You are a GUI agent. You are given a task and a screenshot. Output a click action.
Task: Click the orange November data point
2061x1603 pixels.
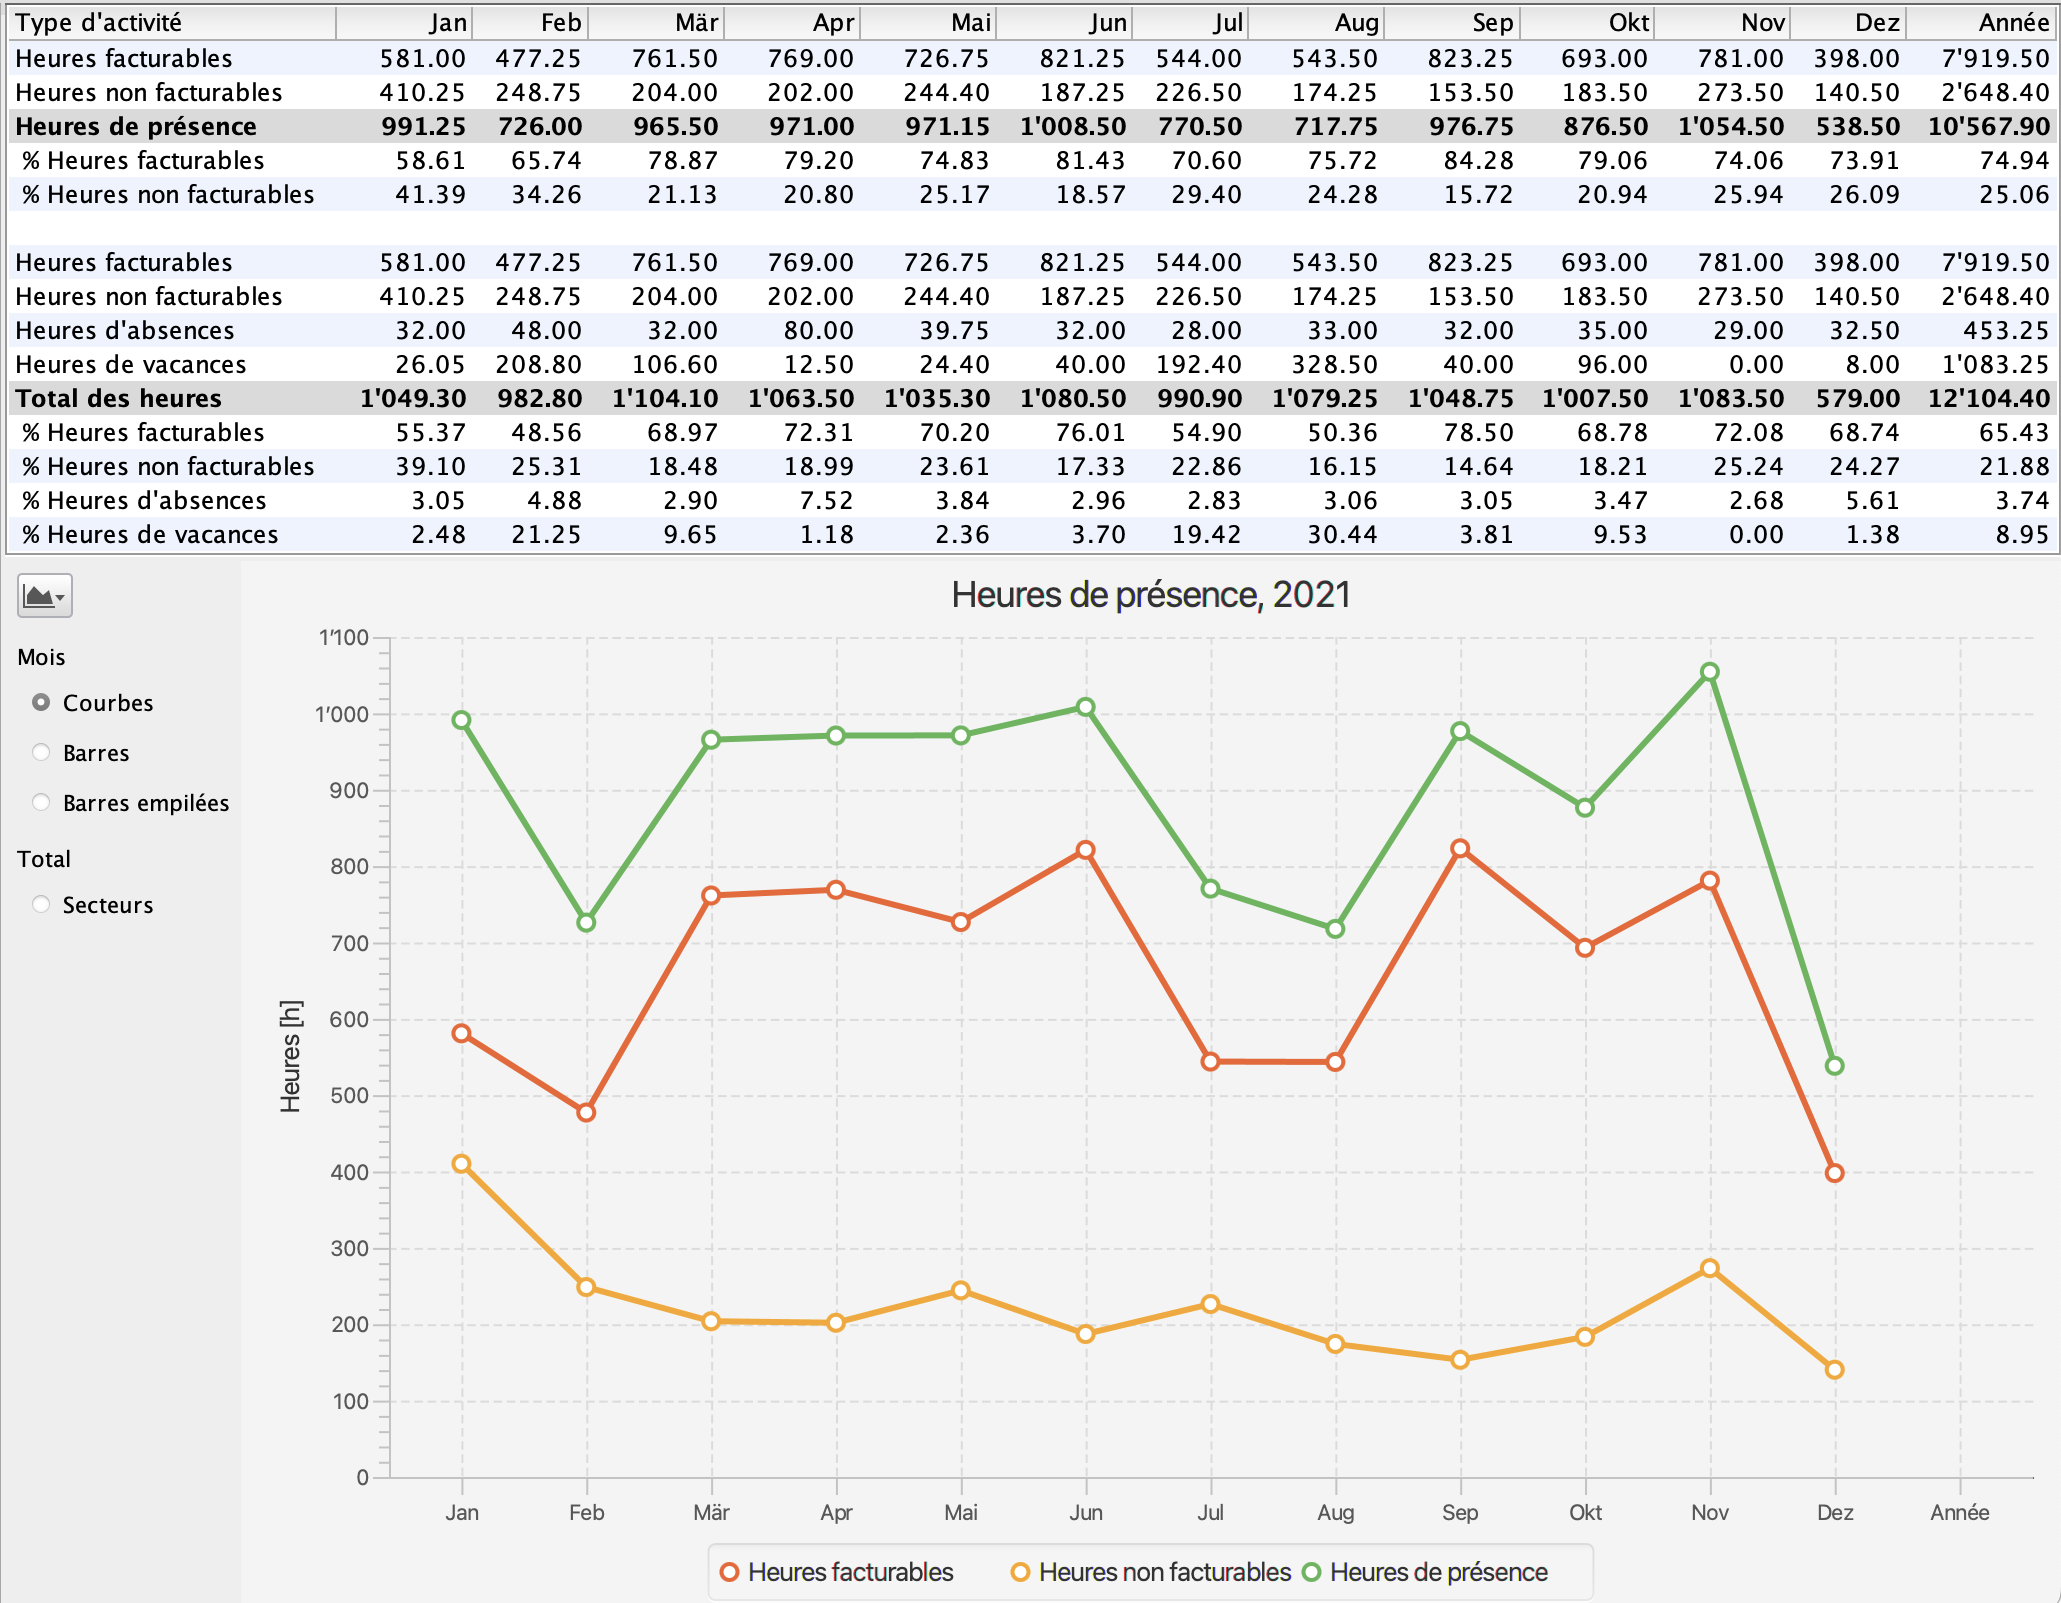pyautogui.click(x=1710, y=1268)
